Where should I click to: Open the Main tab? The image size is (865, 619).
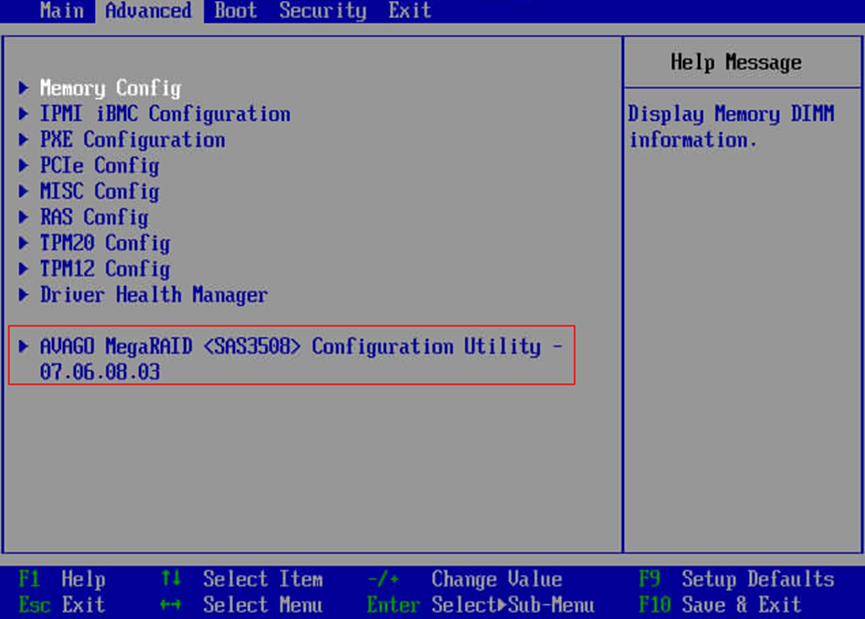[x=61, y=11]
